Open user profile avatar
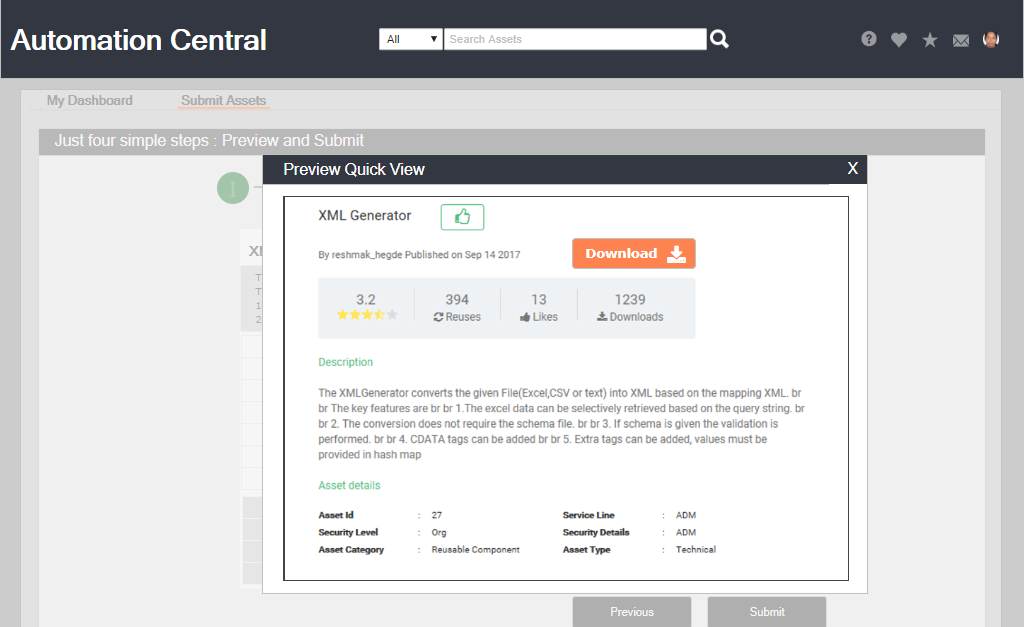The image size is (1025, 627). click(991, 39)
